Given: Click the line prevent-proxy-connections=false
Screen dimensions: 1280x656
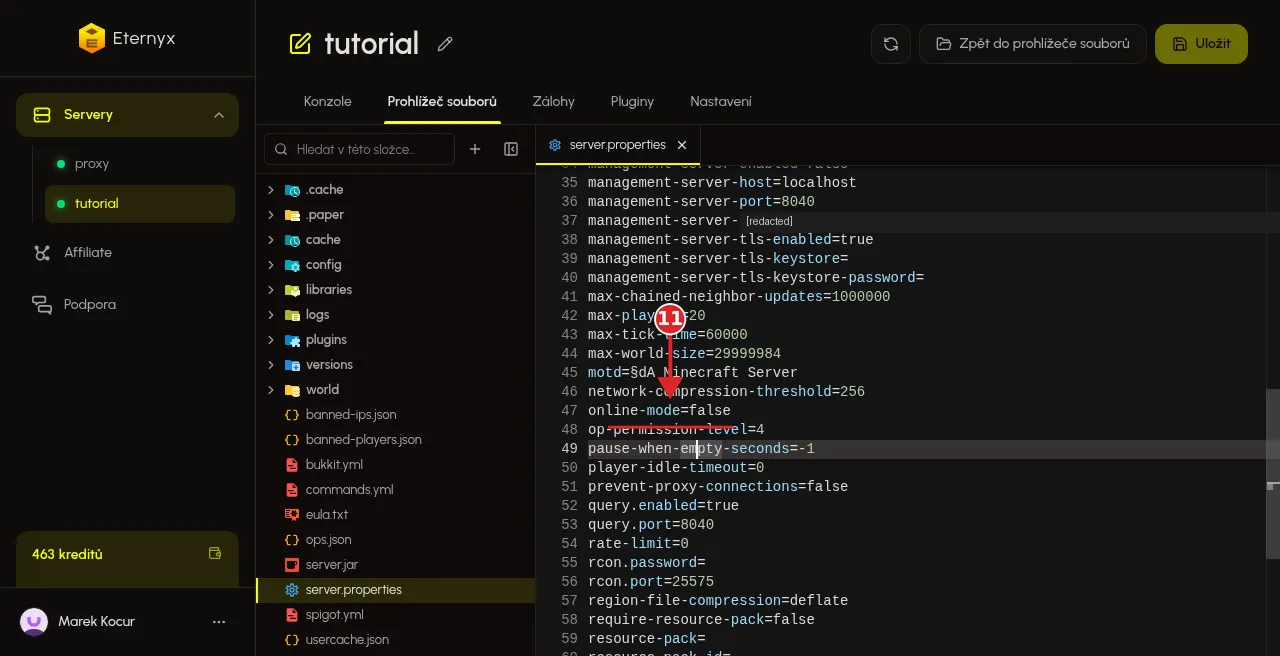Looking at the screenshot, I should point(718,487).
